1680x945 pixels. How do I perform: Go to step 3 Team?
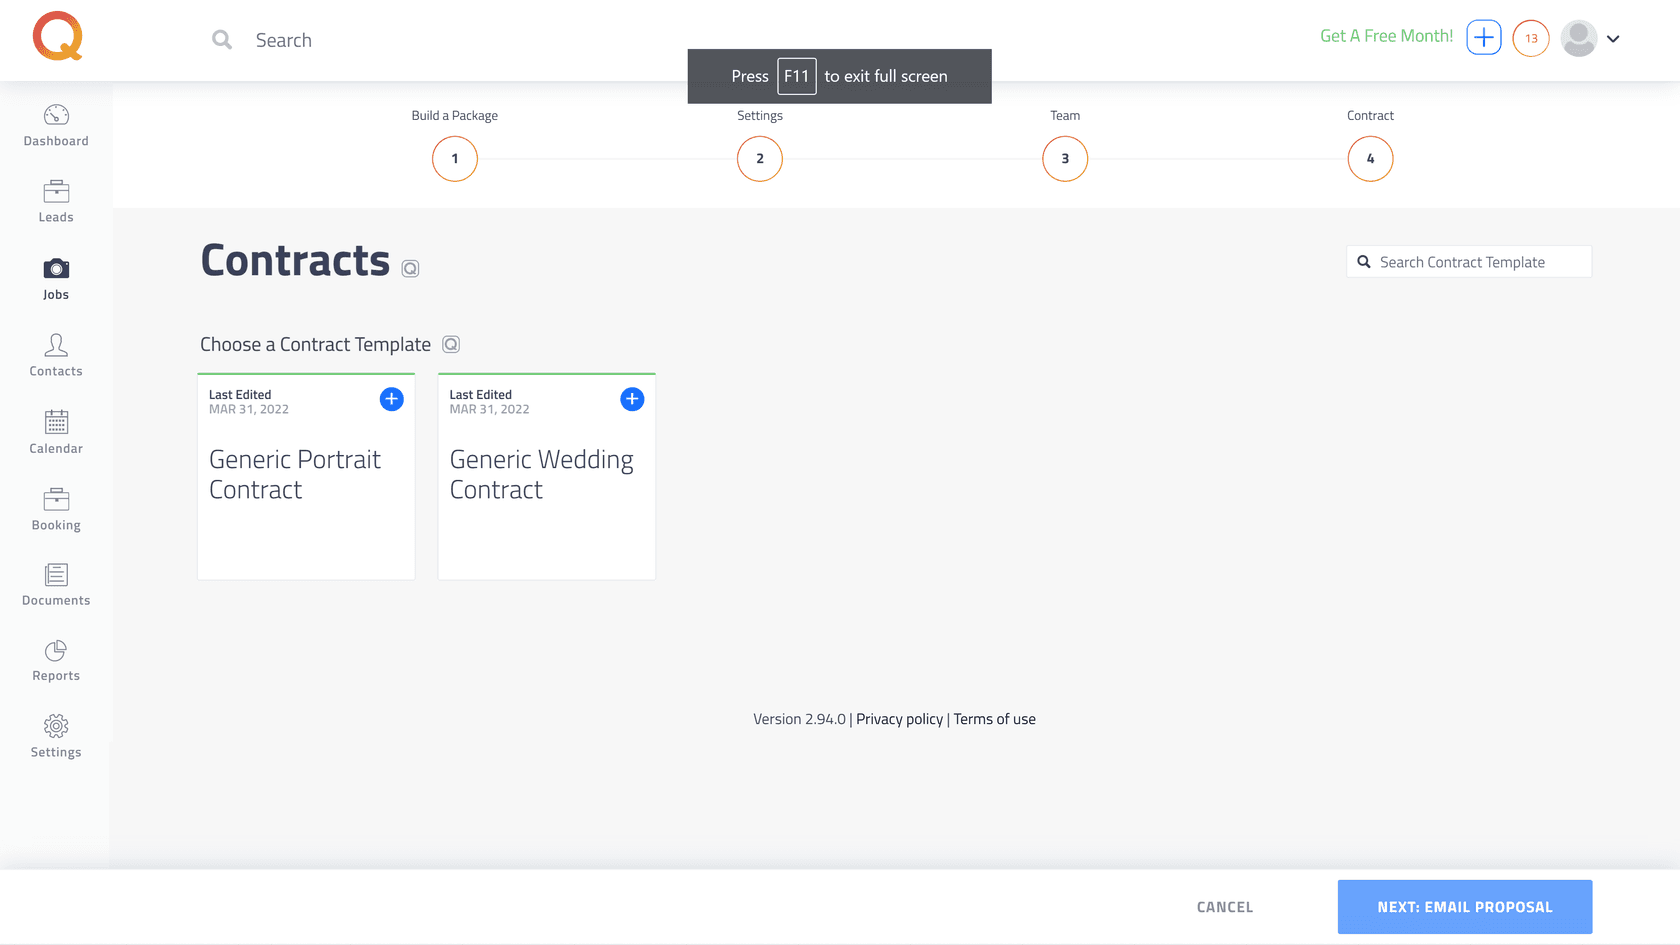[1065, 159]
